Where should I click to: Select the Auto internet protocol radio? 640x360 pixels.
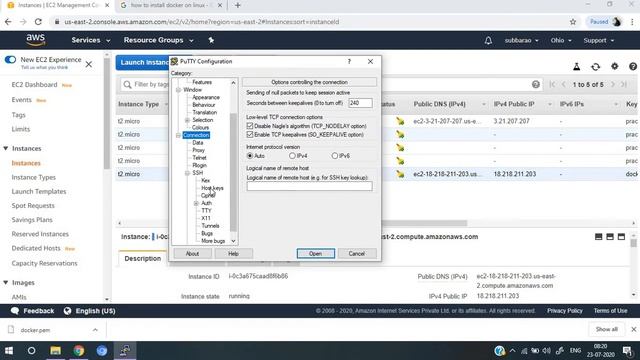(x=250, y=156)
